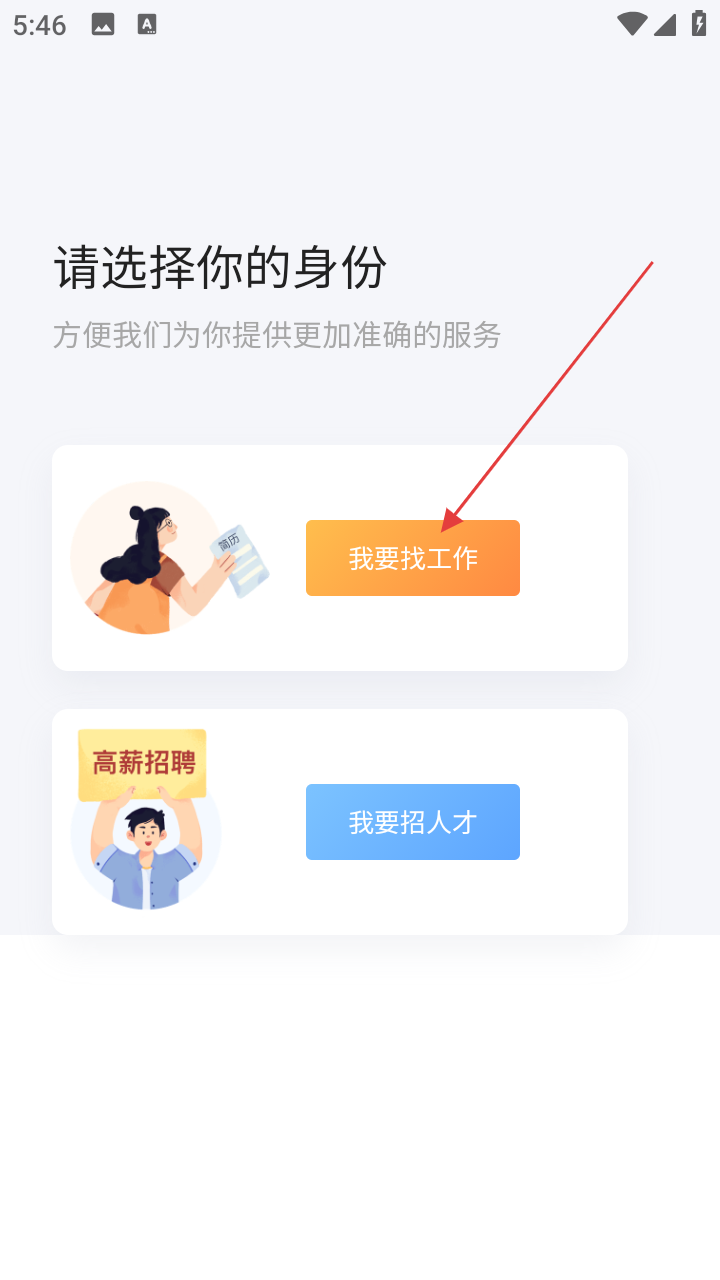Tap the picture notification icon in status bar
The image size is (720, 1280).
[103, 25]
